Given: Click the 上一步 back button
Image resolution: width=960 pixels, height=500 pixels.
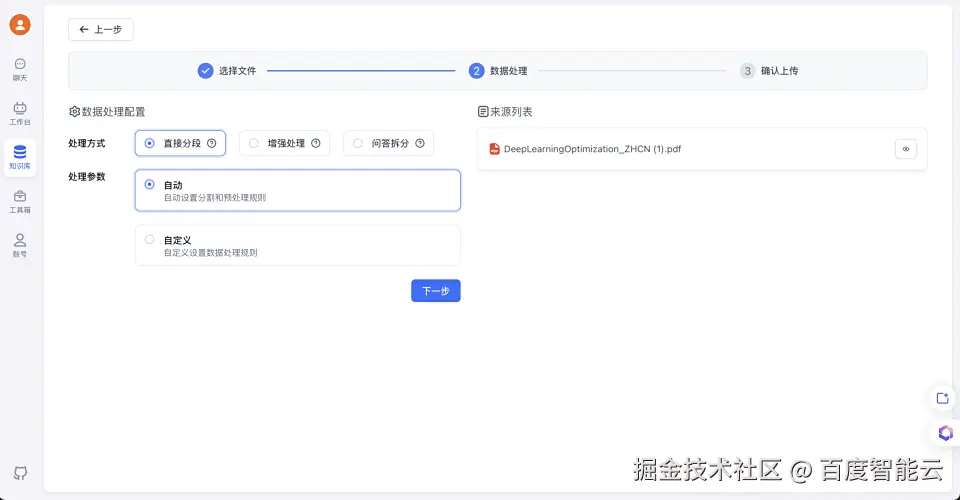Looking at the screenshot, I should click(100, 29).
